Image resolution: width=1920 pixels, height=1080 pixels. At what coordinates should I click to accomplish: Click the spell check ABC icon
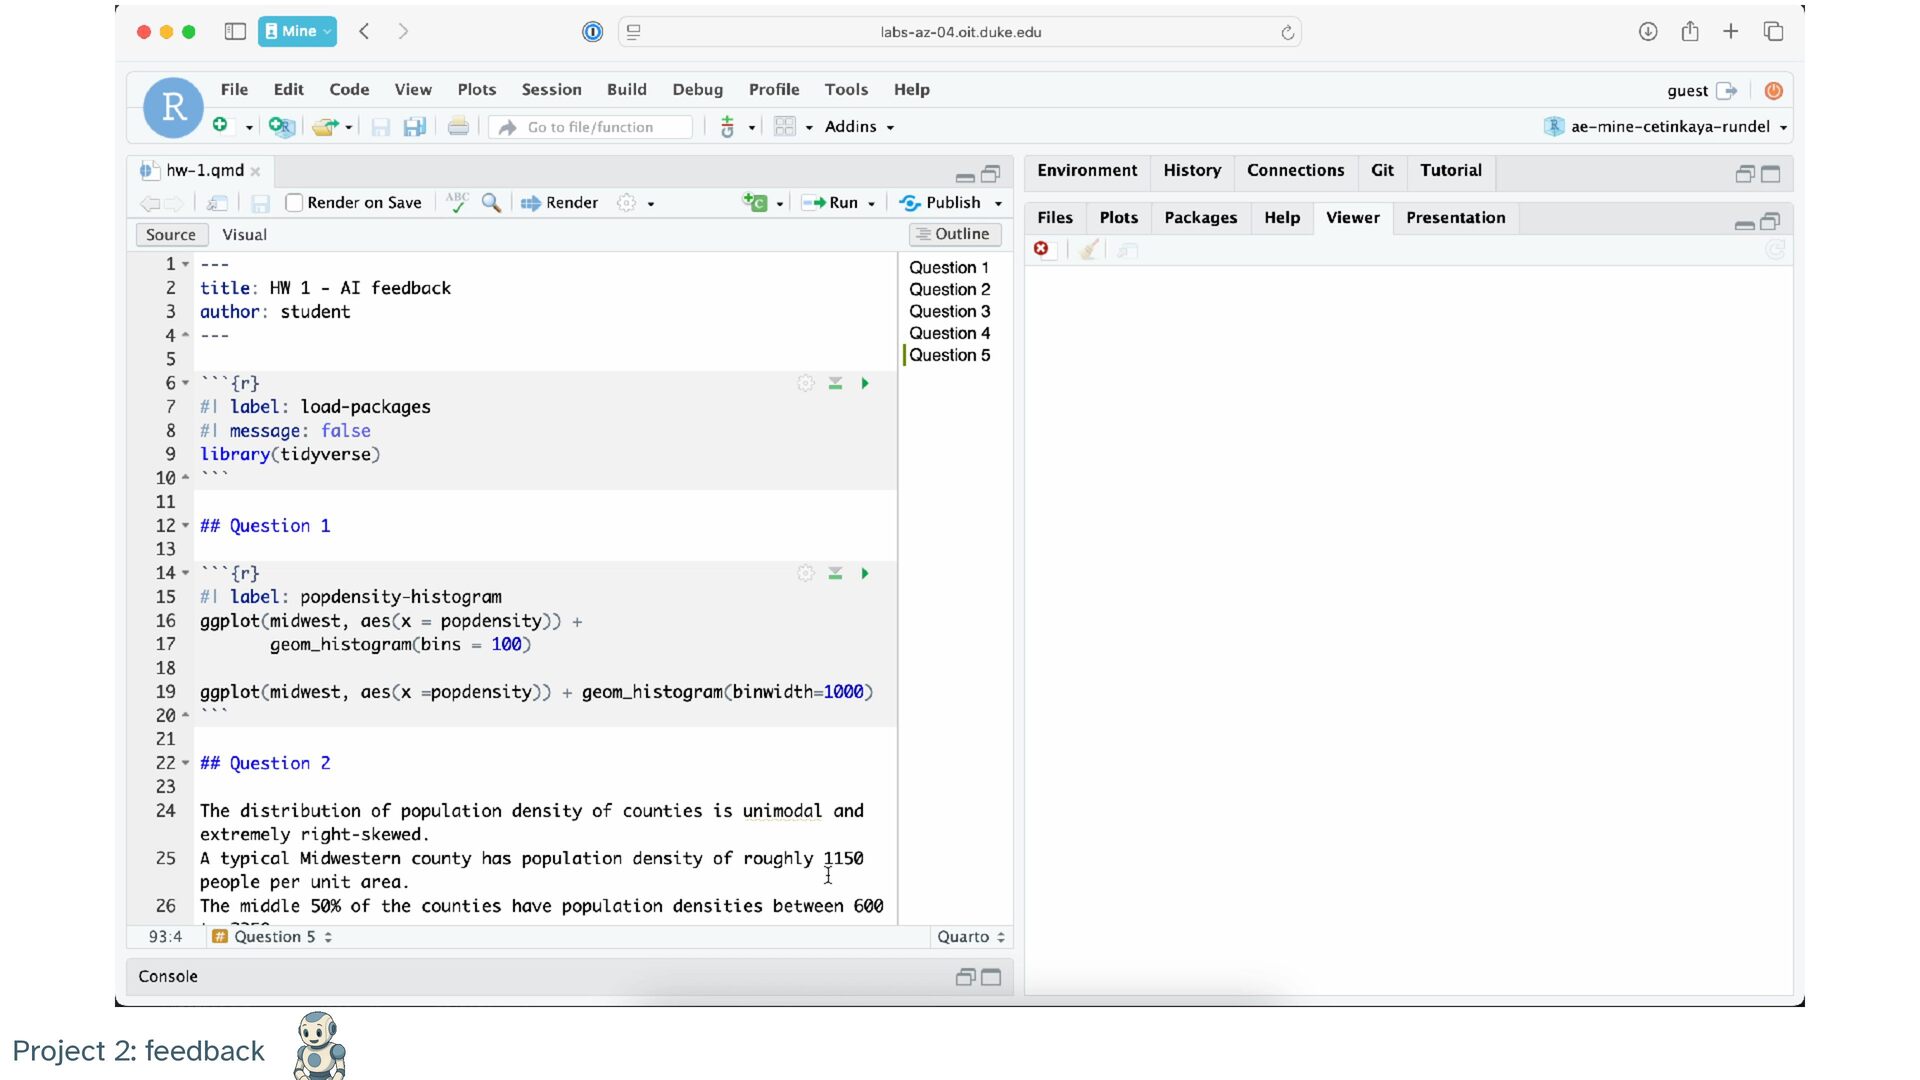[x=457, y=202]
